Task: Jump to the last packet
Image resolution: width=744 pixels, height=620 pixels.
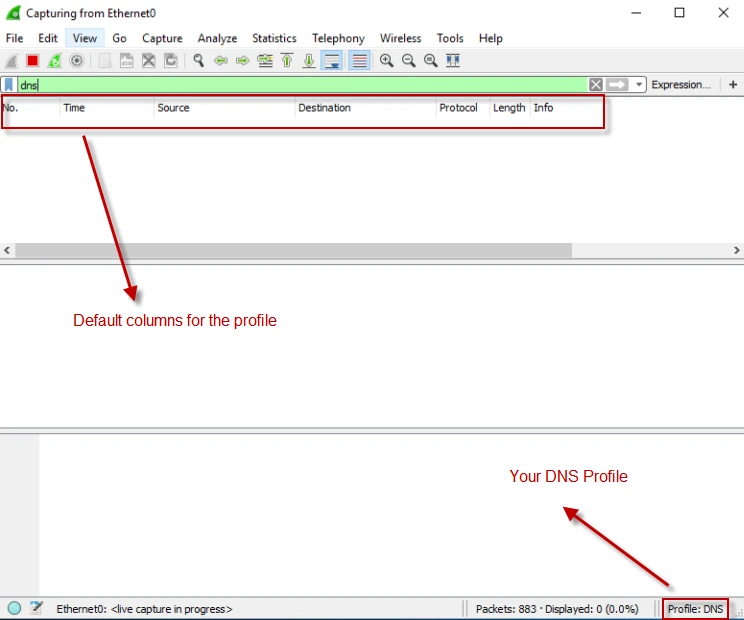Action: (309, 61)
